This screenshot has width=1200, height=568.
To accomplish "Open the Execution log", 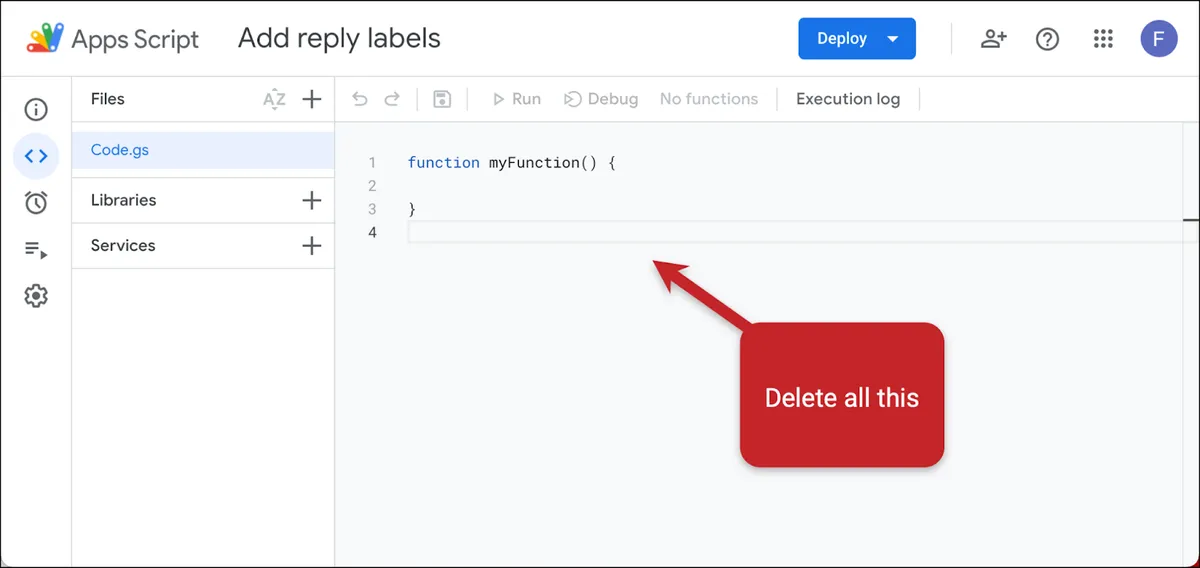I will coord(848,99).
